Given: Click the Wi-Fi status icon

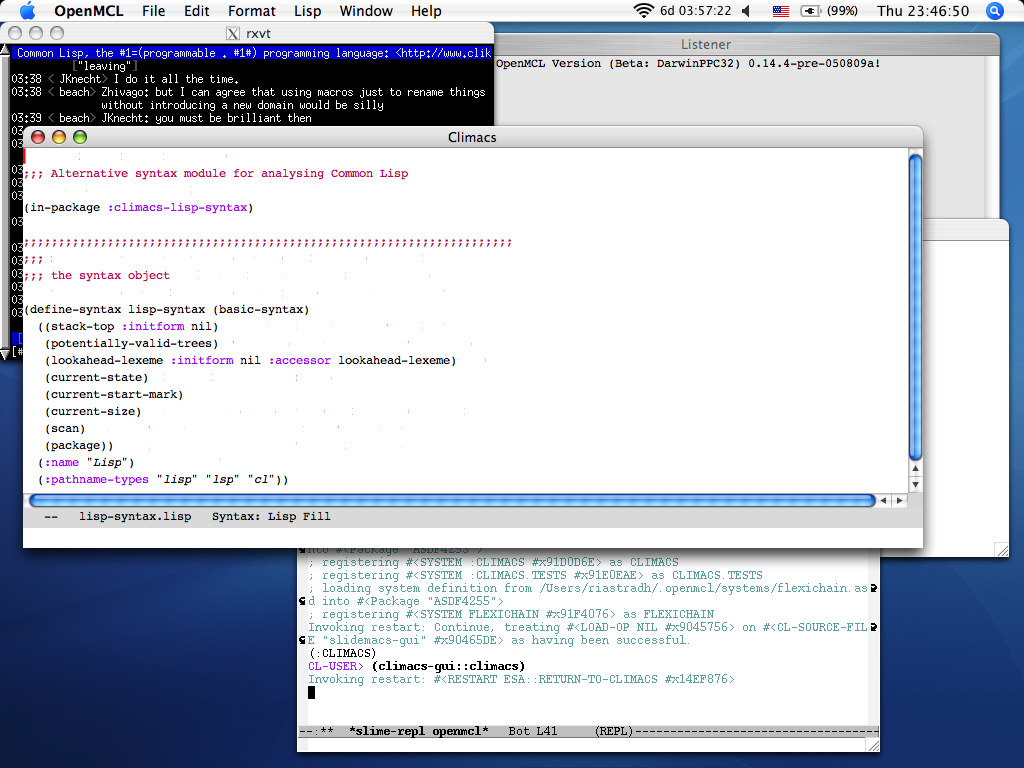Looking at the screenshot, I should click(x=643, y=11).
